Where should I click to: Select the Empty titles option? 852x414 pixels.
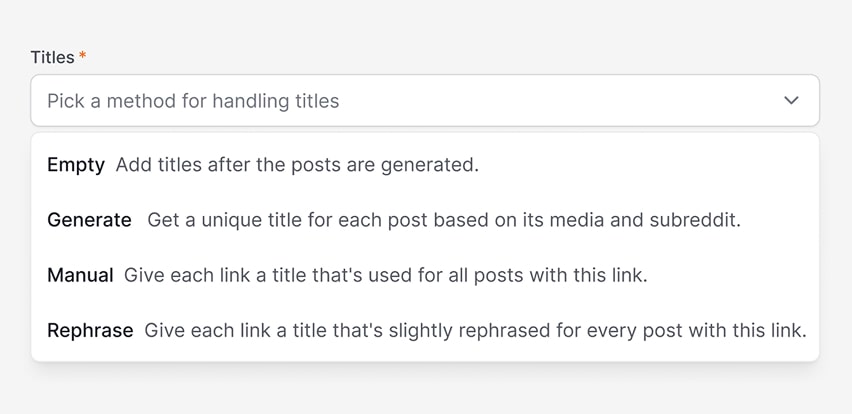click(x=425, y=165)
